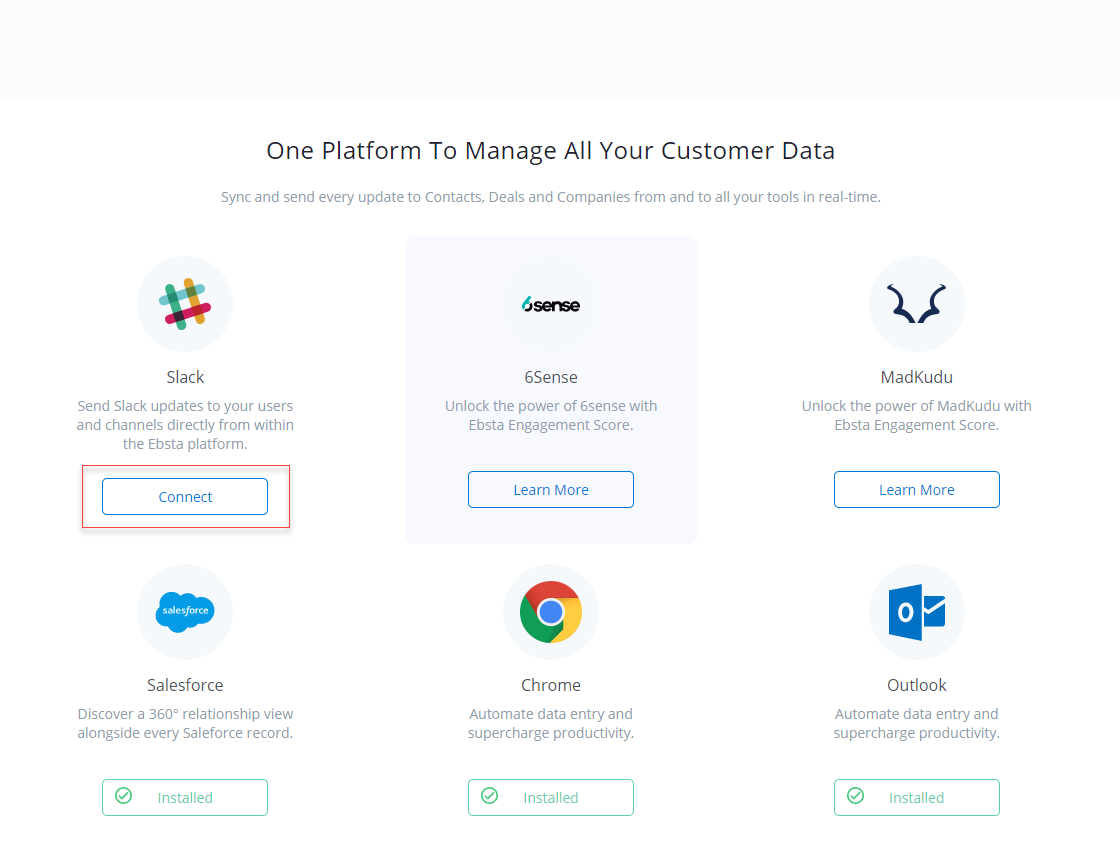
Task: Click Chrome installed checkmark icon
Action: pos(490,797)
